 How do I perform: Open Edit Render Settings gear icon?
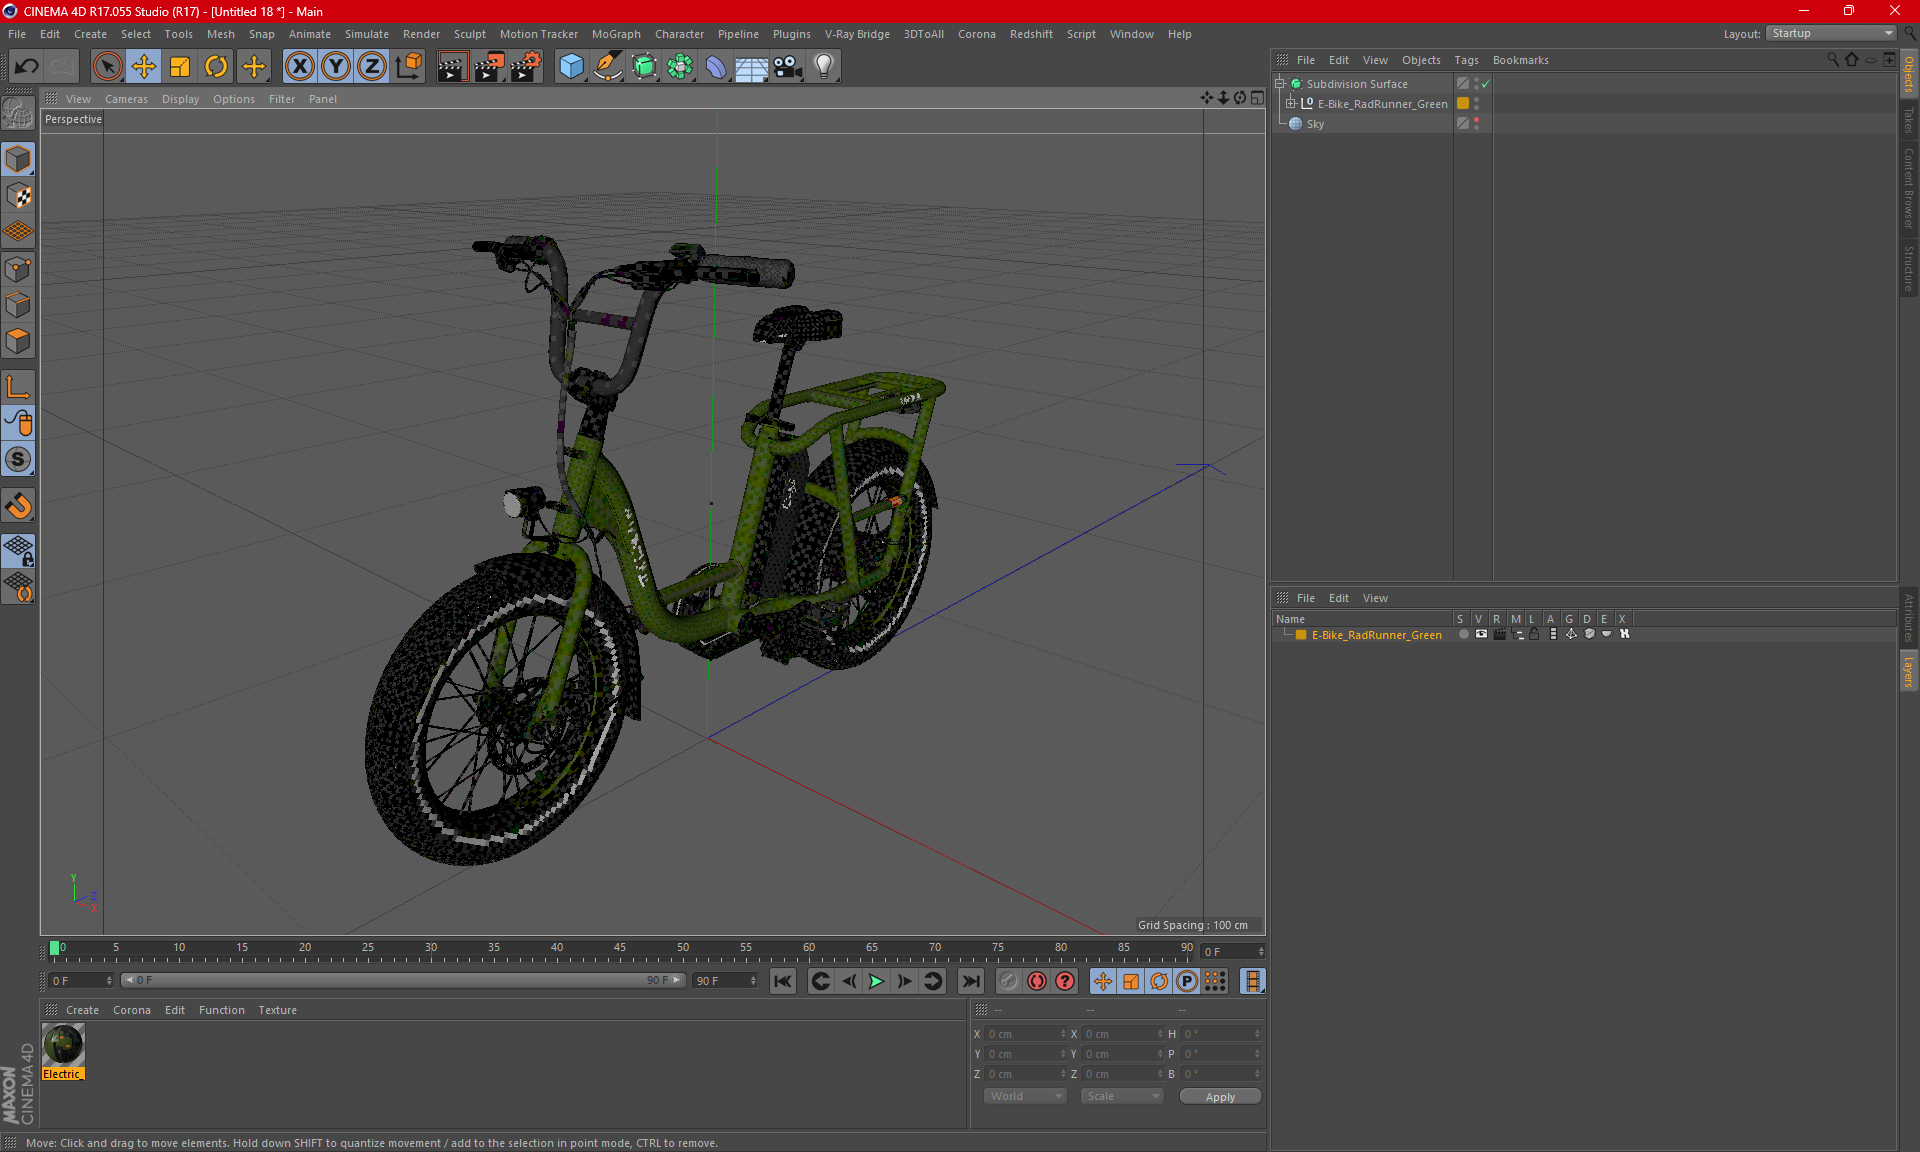point(525,67)
